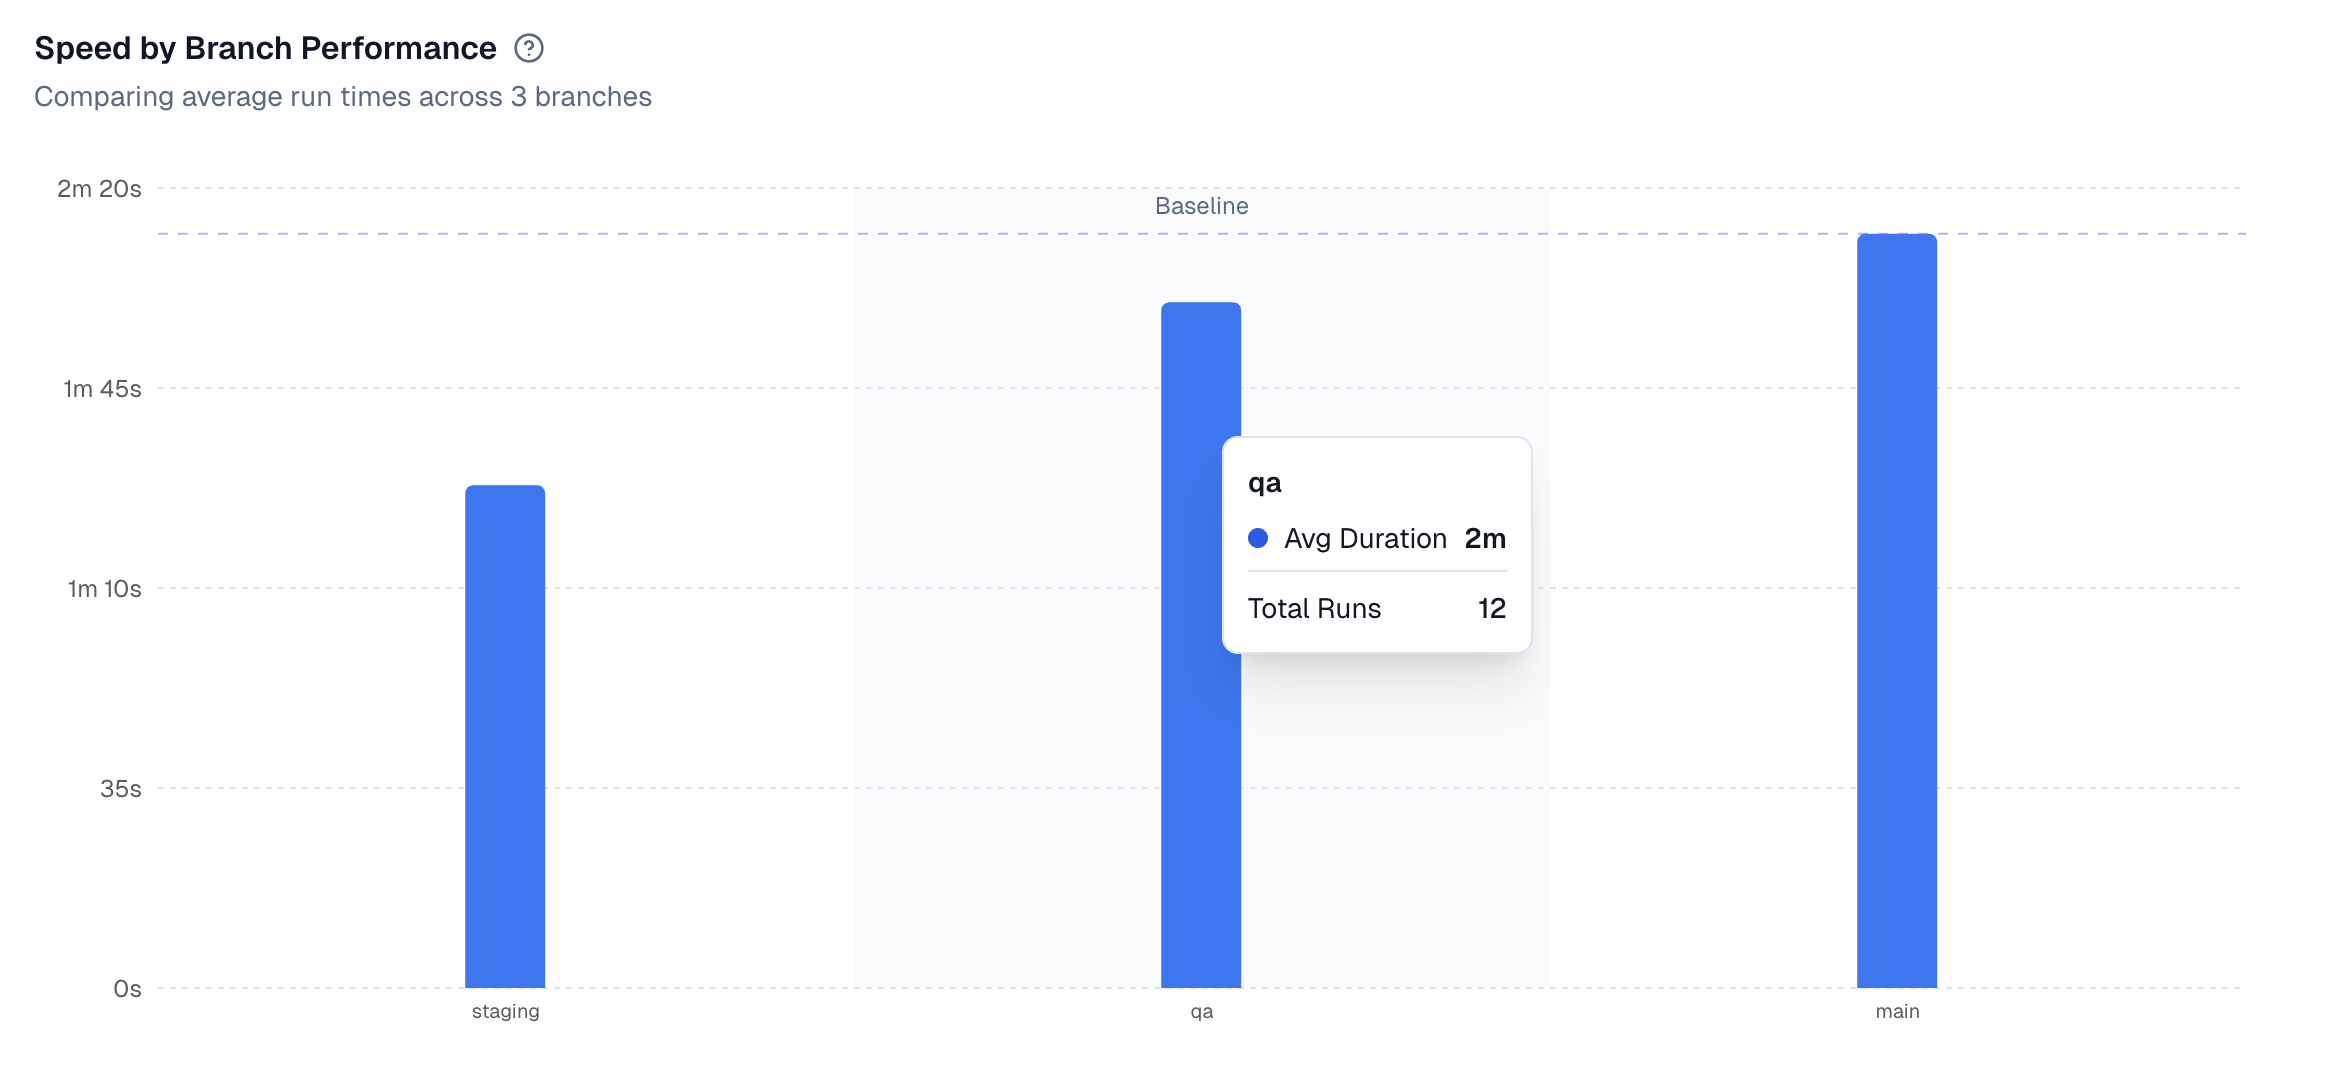This screenshot has height=1080, width=2336.
Task: Click the subtitle about comparing 3 branches
Action: (342, 97)
